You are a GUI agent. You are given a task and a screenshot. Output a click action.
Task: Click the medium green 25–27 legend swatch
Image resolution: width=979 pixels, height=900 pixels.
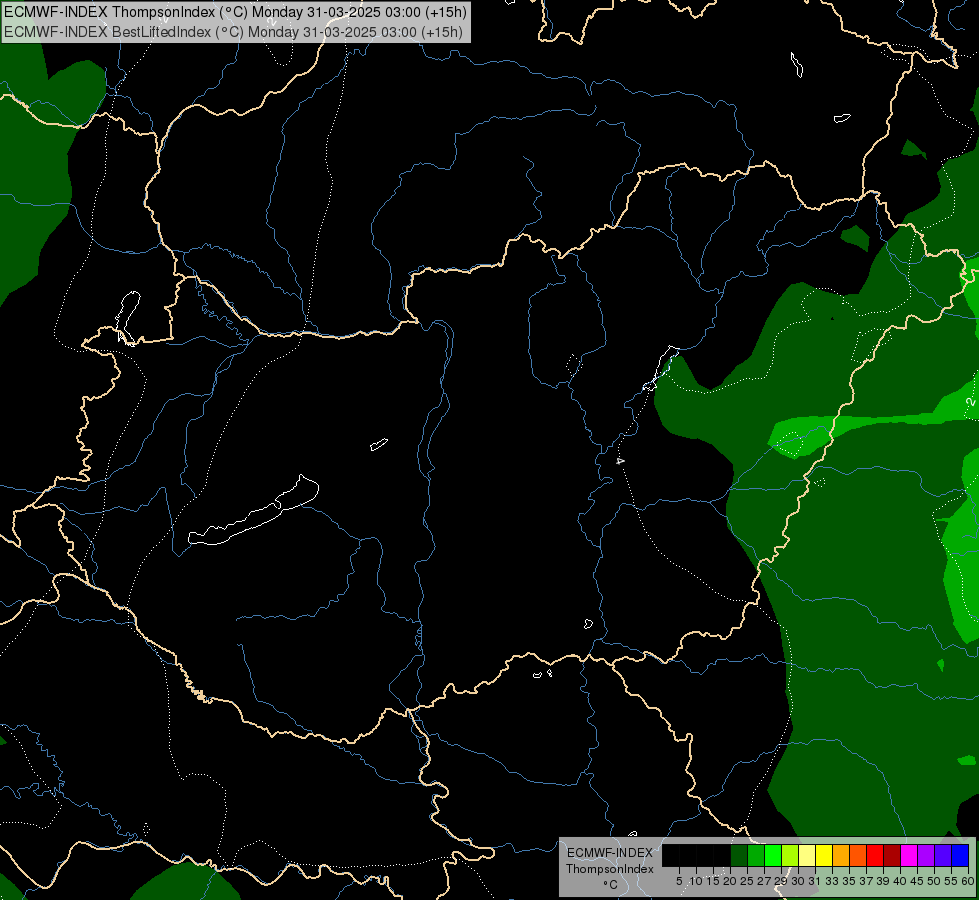(755, 855)
